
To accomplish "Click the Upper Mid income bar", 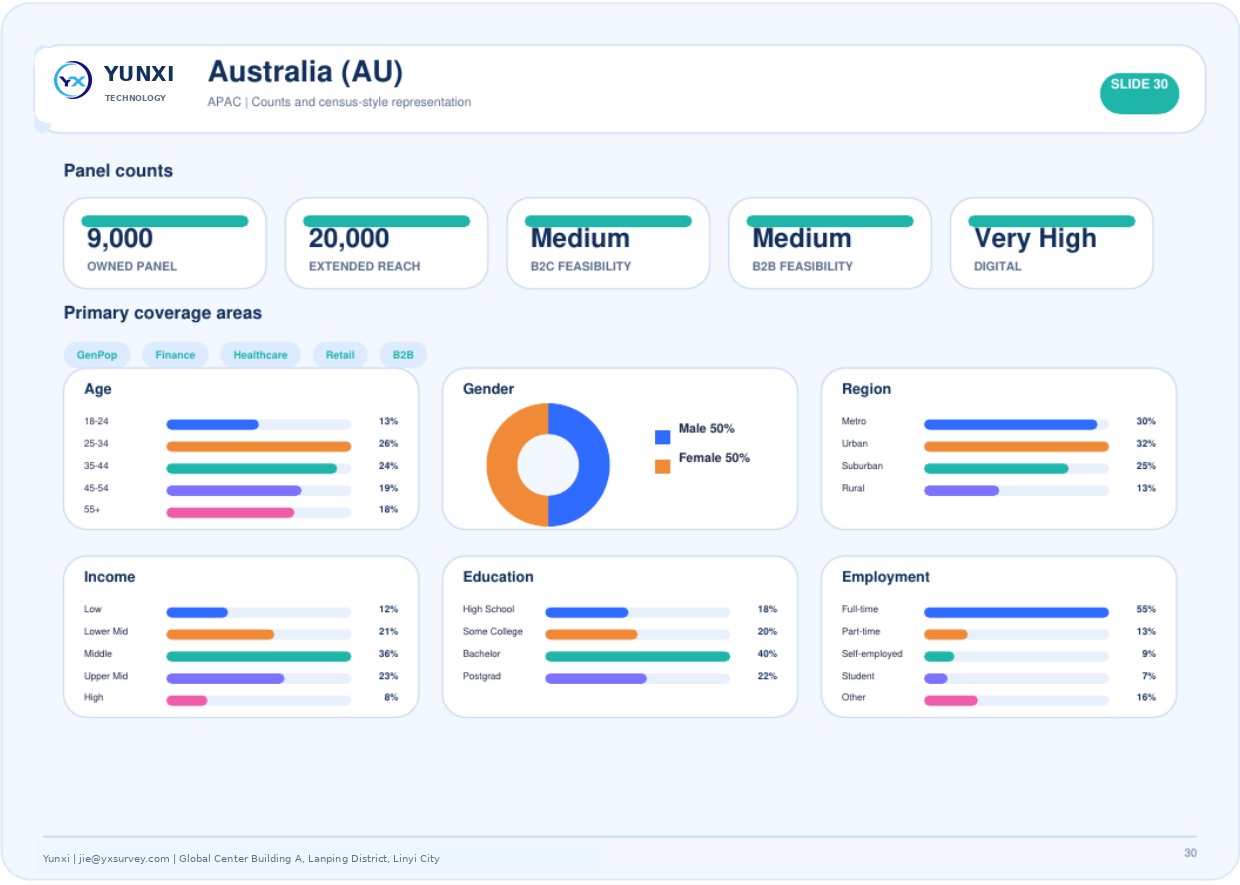I will point(225,679).
